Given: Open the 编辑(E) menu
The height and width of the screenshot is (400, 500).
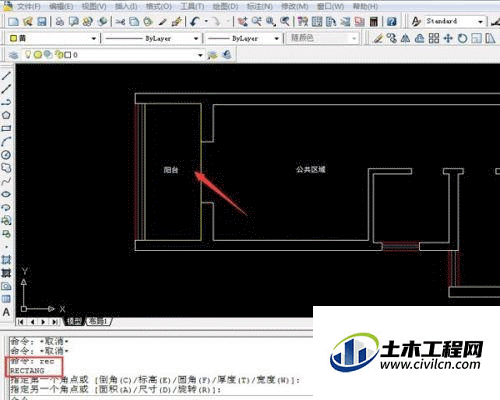Looking at the screenshot, I should coord(61,6).
